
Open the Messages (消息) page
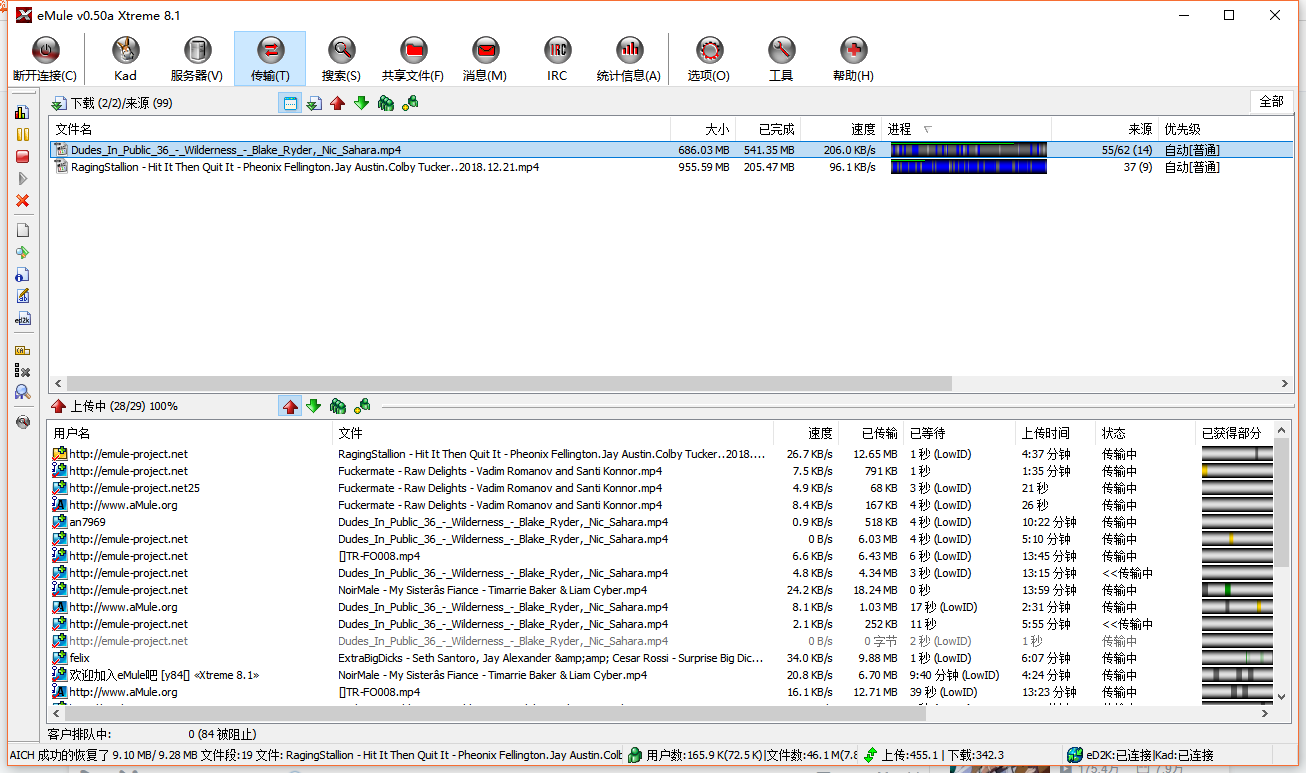485,58
